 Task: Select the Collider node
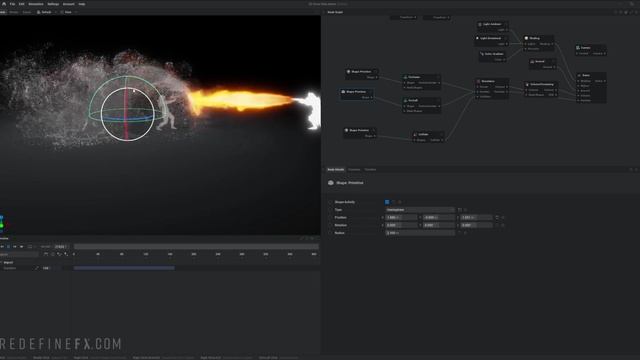pos(428,137)
